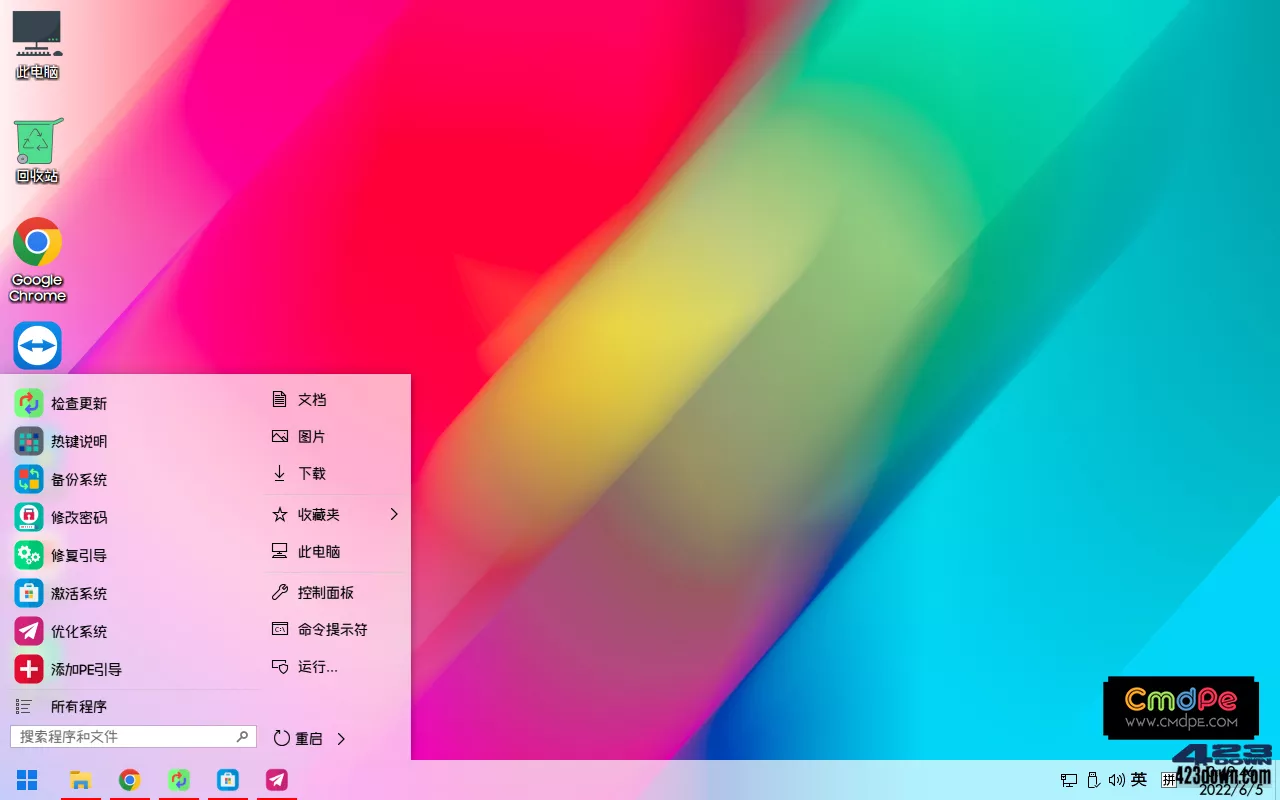This screenshot has width=1280, height=800.
Task: Expand the 重启 restart options arrow
Action: pyautogui.click(x=341, y=739)
